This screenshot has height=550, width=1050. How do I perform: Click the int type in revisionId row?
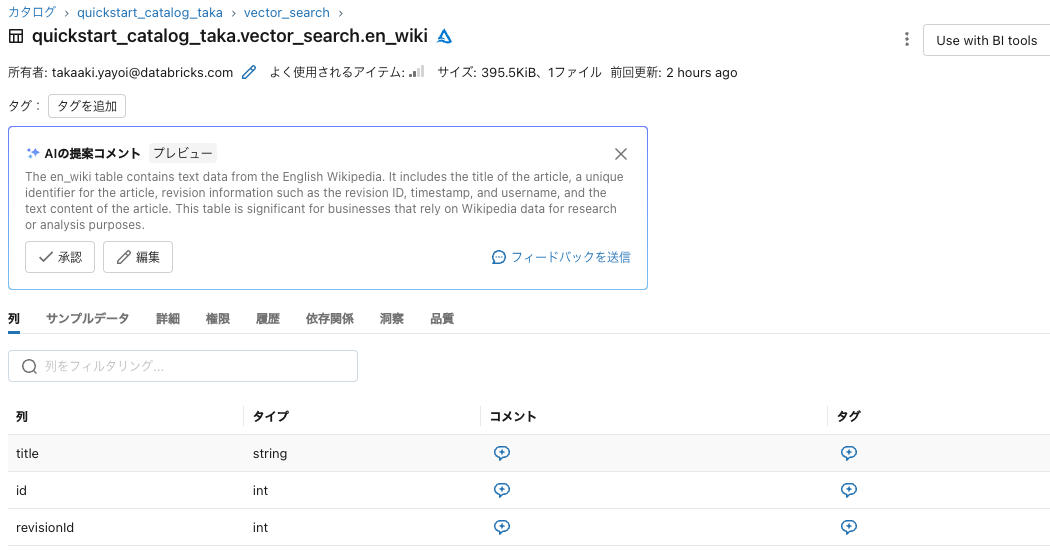260,527
